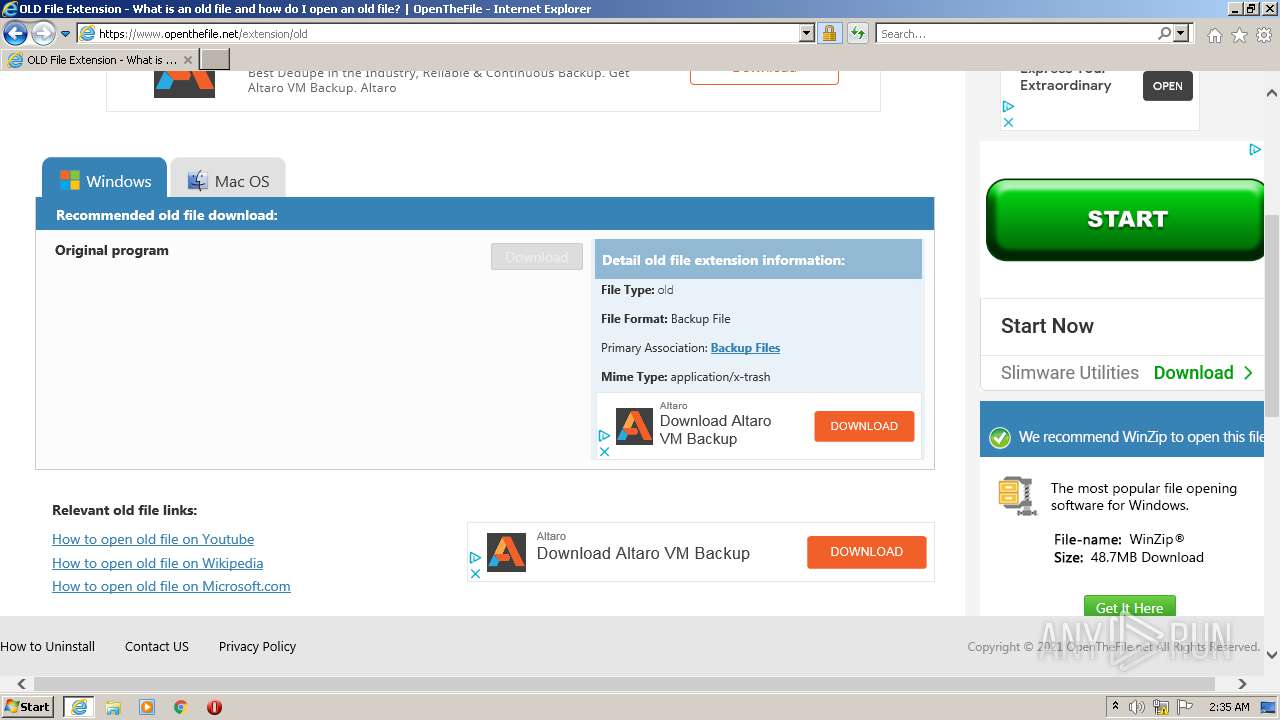Click the security lock icon

tap(829, 33)
